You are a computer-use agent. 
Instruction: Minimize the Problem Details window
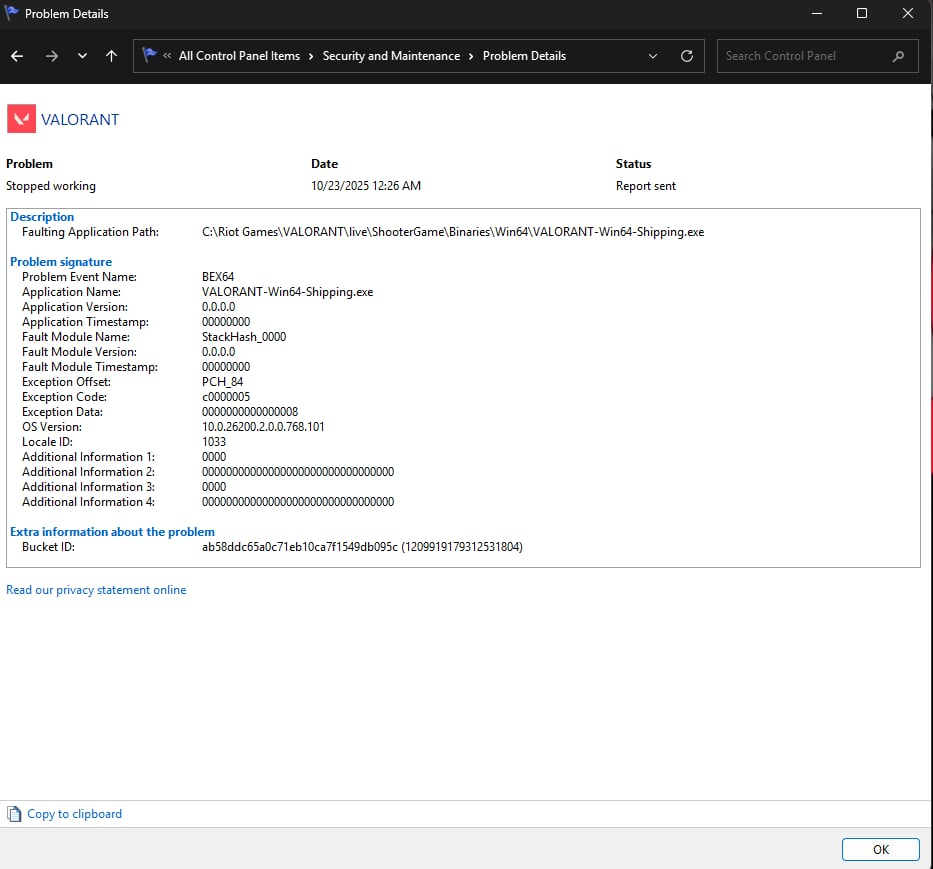click(817, 13)
